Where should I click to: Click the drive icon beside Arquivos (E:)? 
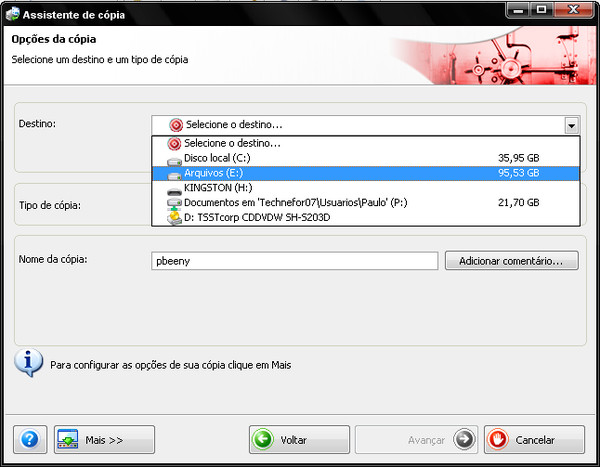click(174, 176)
